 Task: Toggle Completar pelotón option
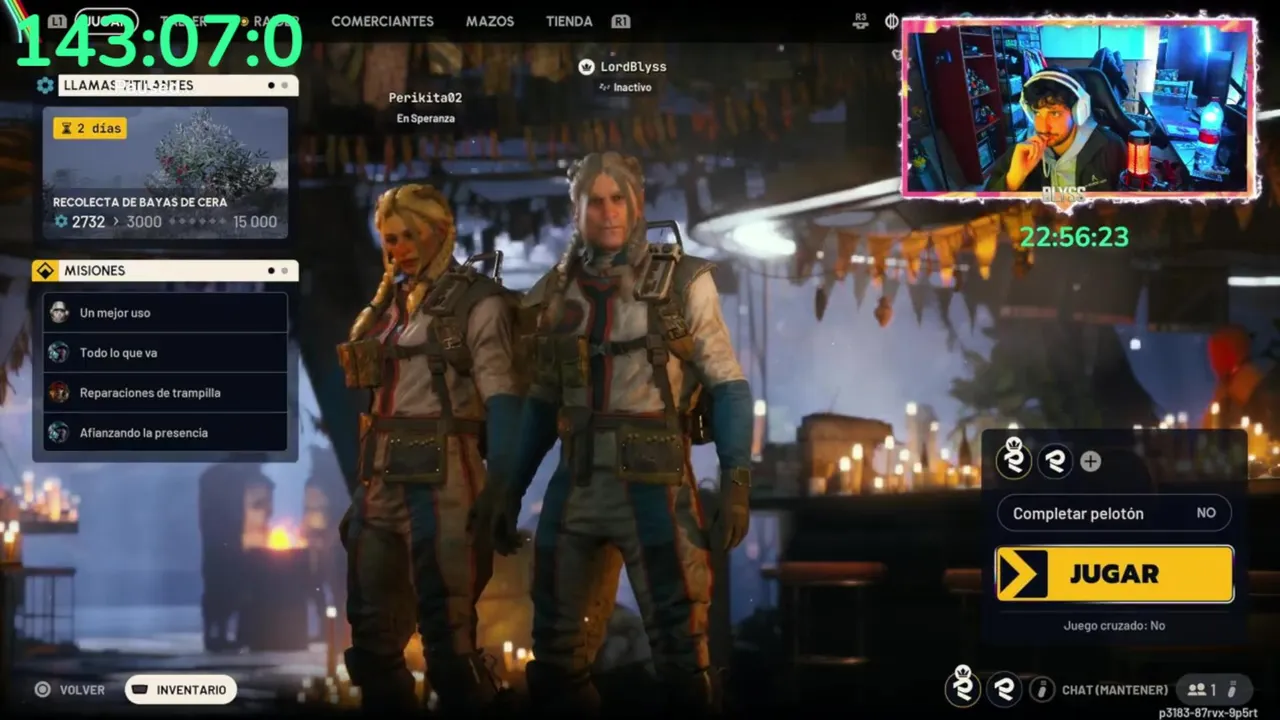click(1114, 513)
